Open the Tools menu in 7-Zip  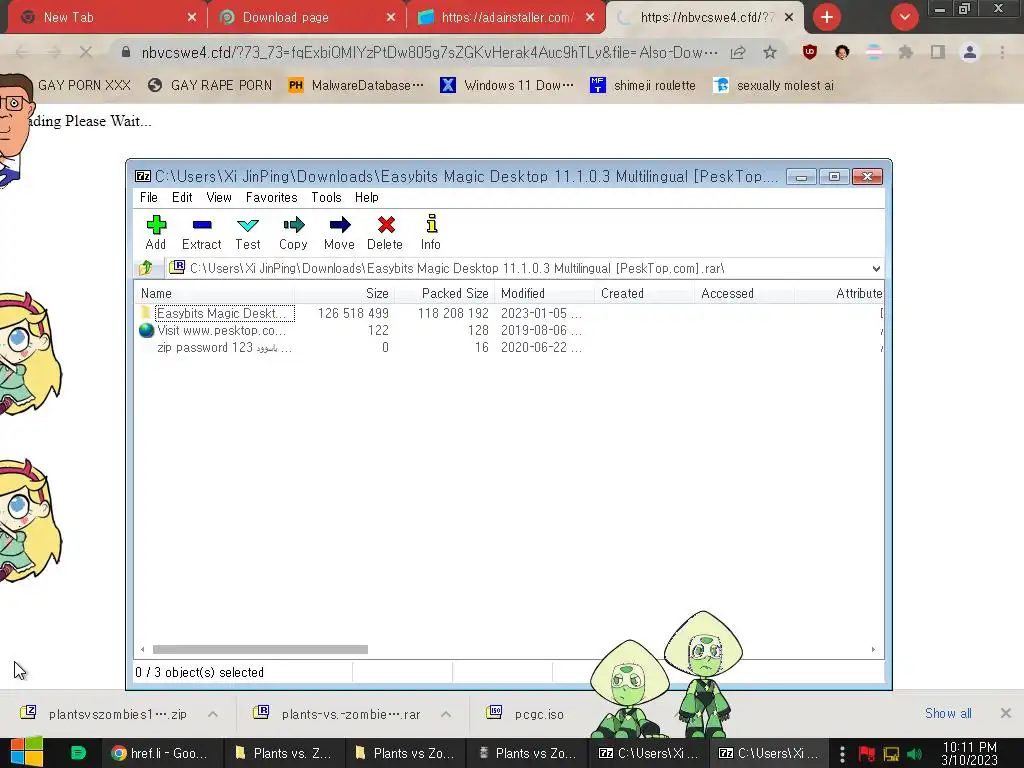pos(327,197)
